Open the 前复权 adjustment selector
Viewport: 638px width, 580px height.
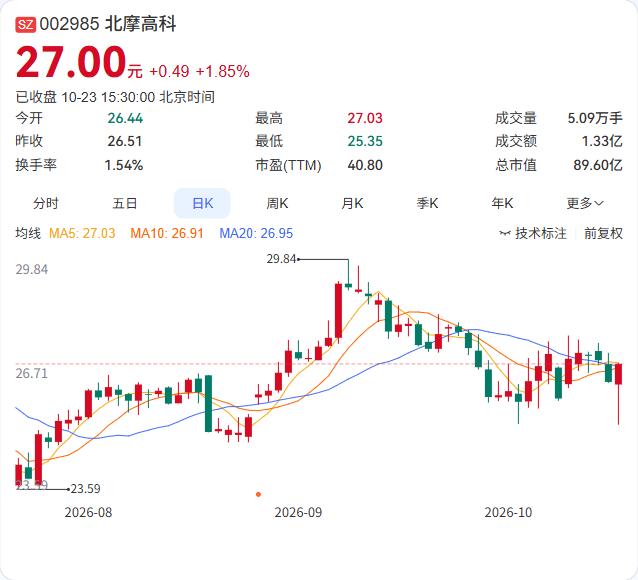click(603, 233)
